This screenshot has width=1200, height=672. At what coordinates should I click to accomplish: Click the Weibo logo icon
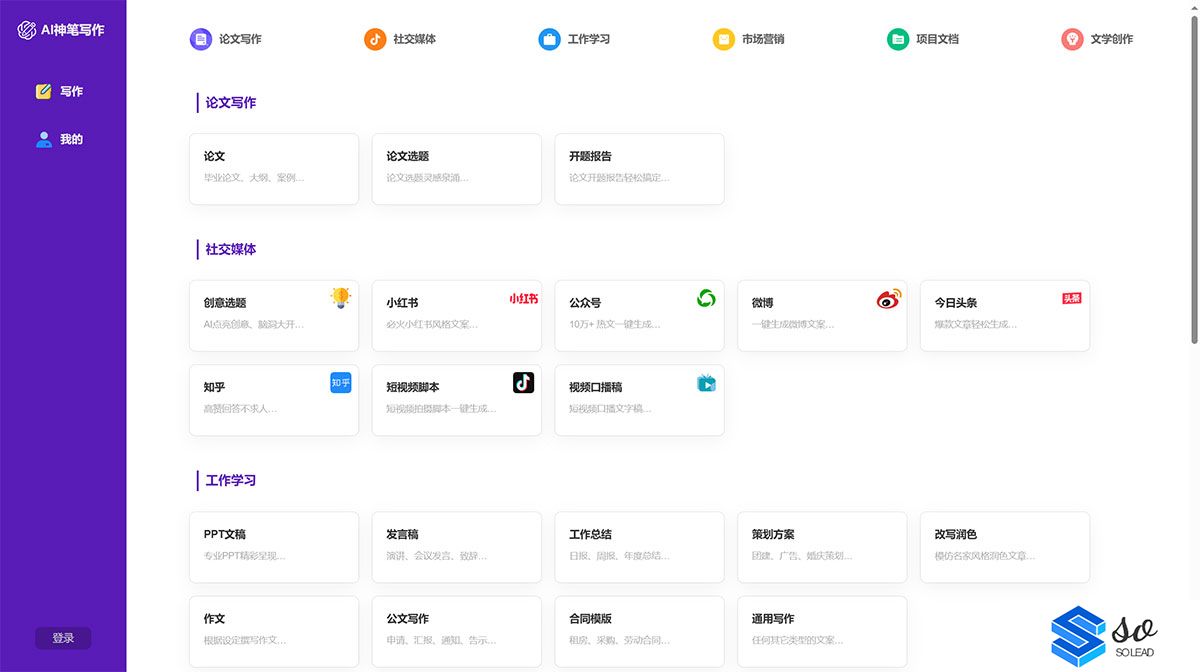889,298
